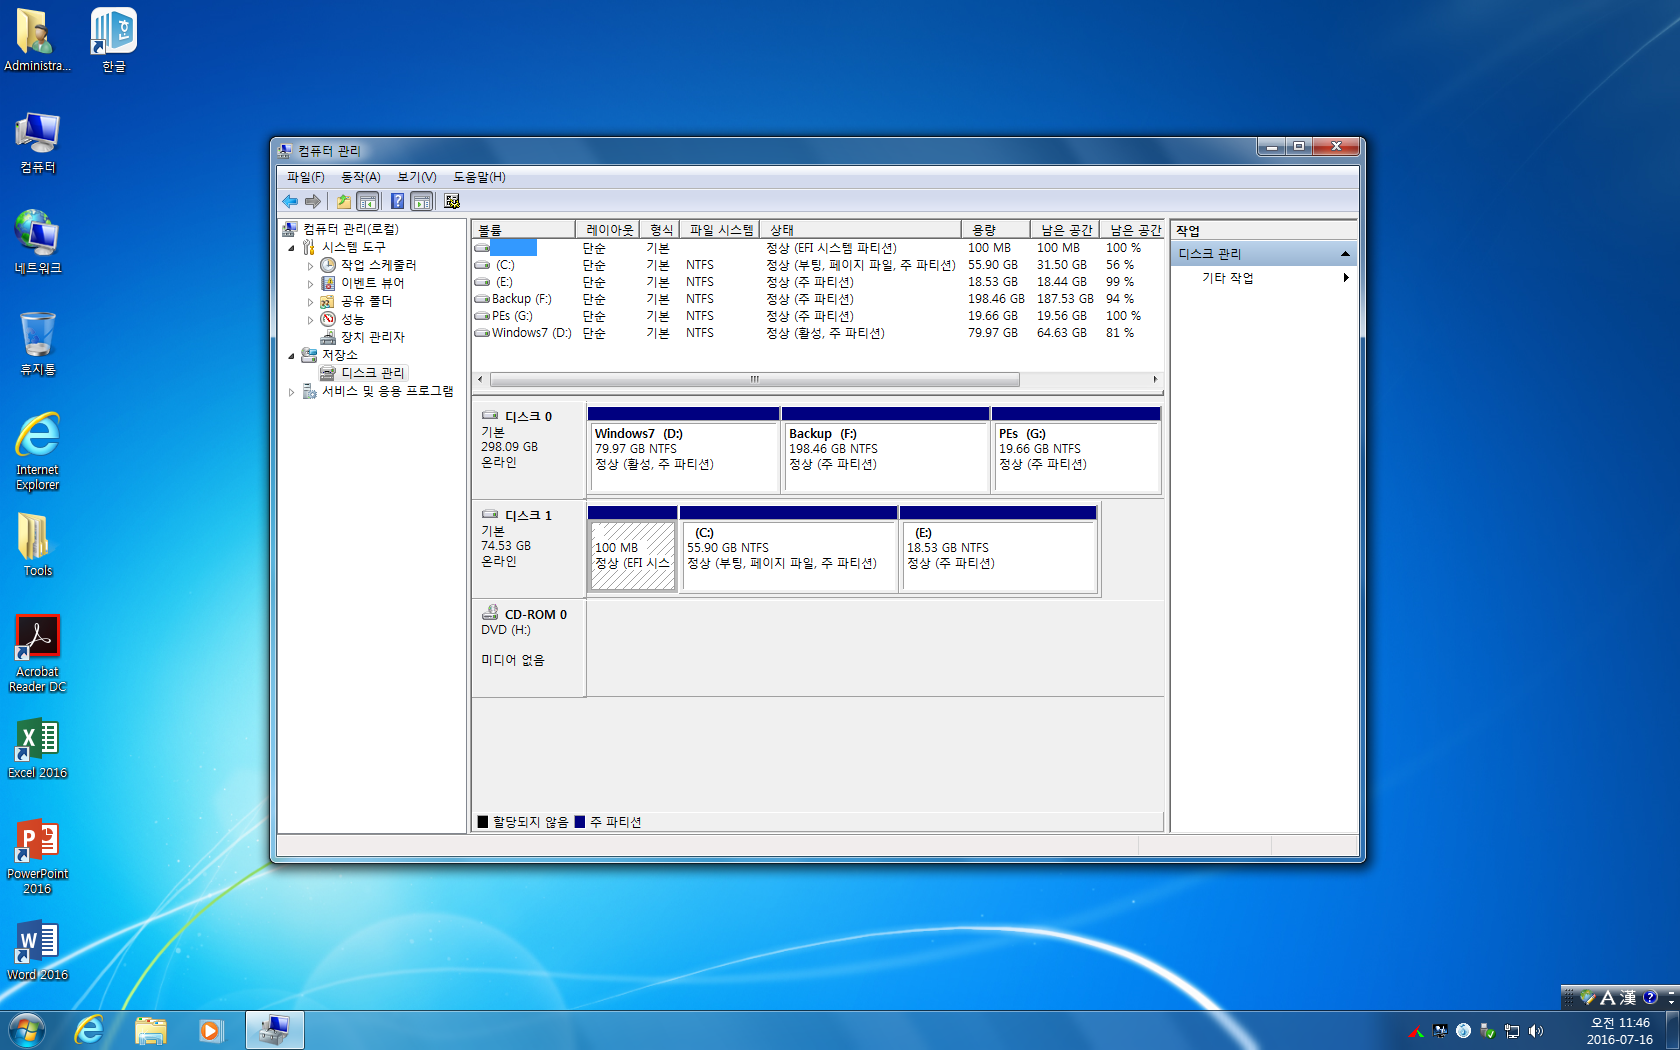Click the Up one level folder icon
The height and width of the screenshot is (1050, 1680).
[344, 201]
